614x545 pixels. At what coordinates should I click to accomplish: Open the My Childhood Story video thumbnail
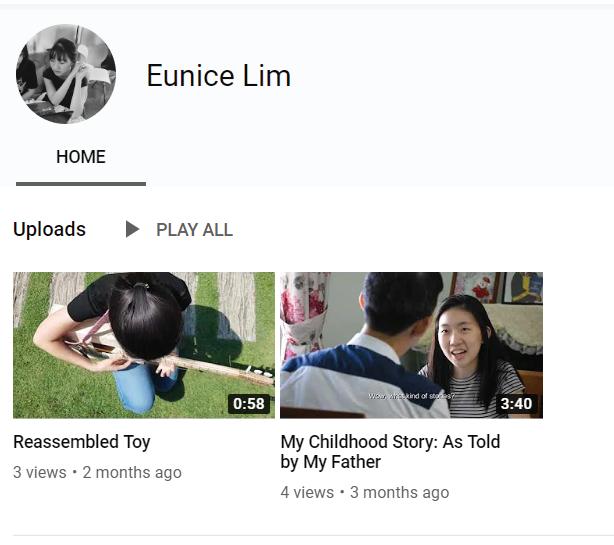[411, 345]
